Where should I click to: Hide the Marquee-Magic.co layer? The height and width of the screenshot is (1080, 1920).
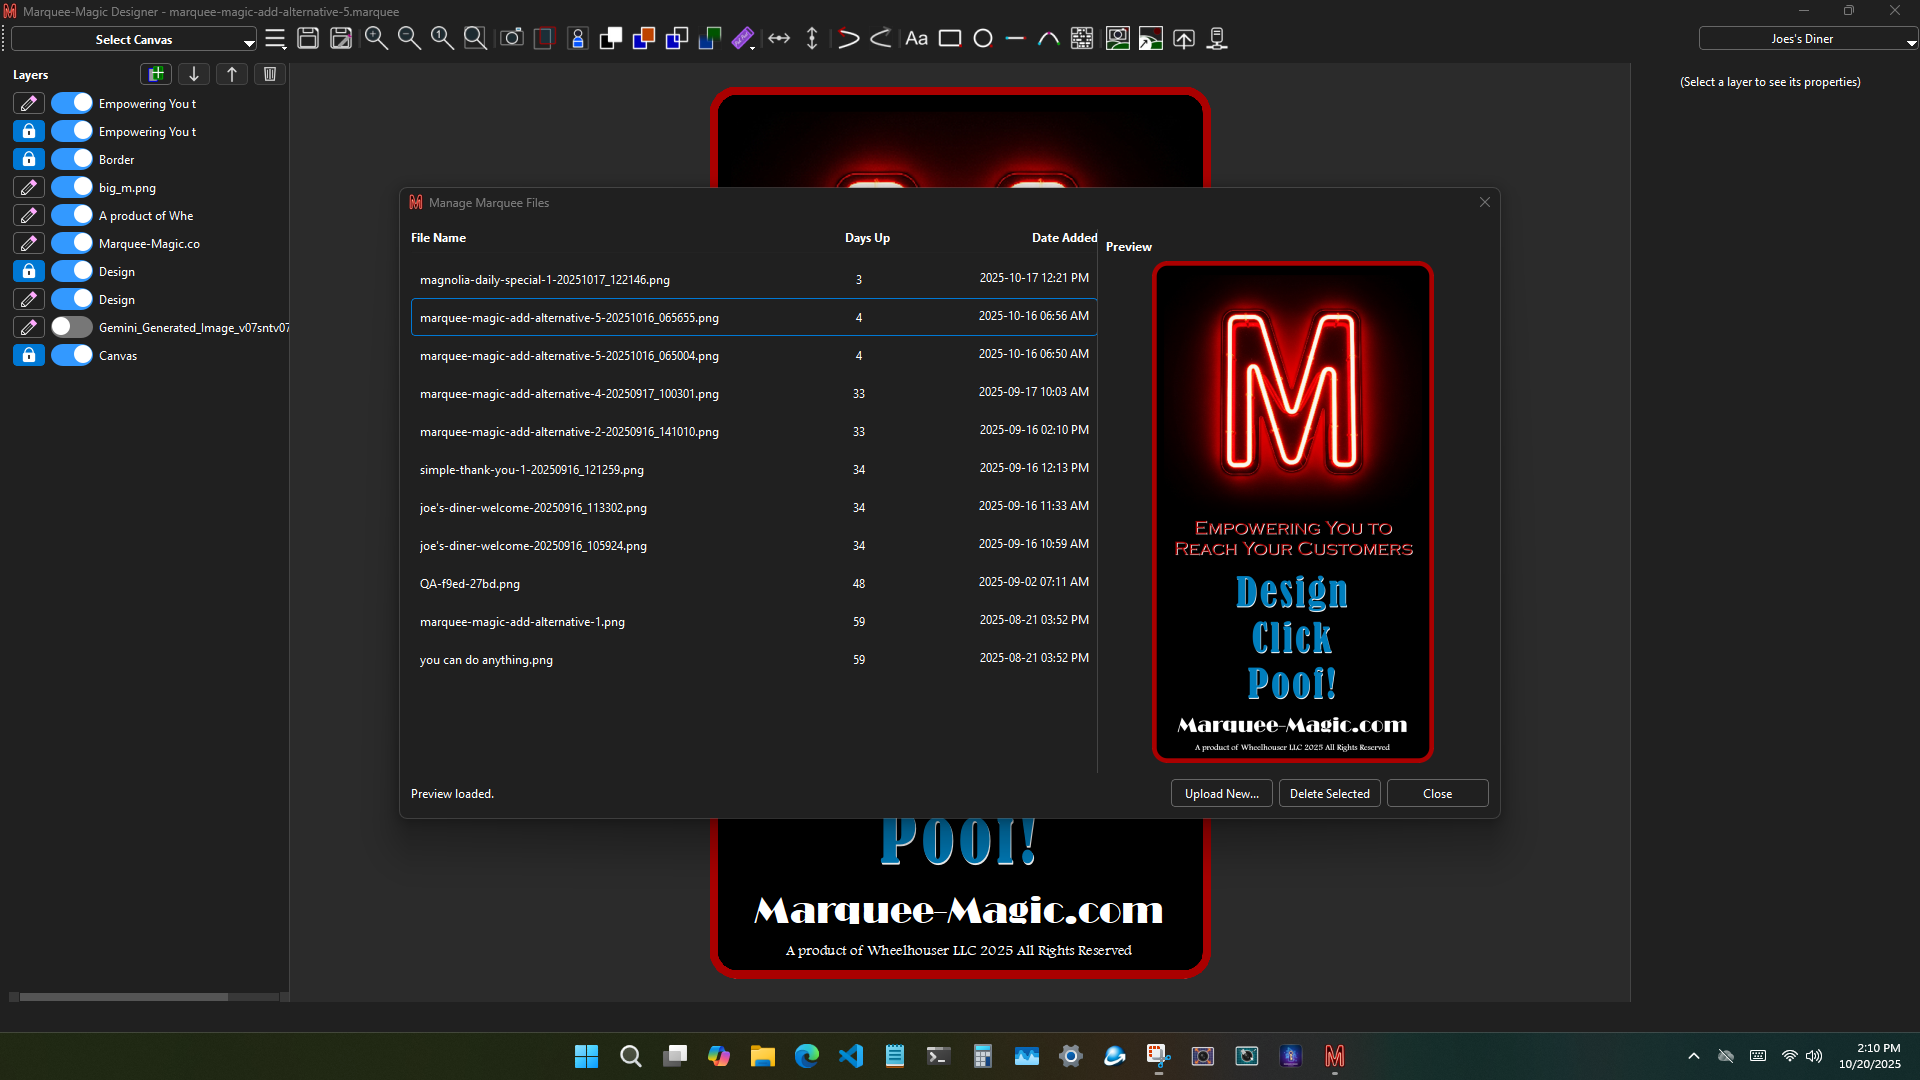click(72, 243)
